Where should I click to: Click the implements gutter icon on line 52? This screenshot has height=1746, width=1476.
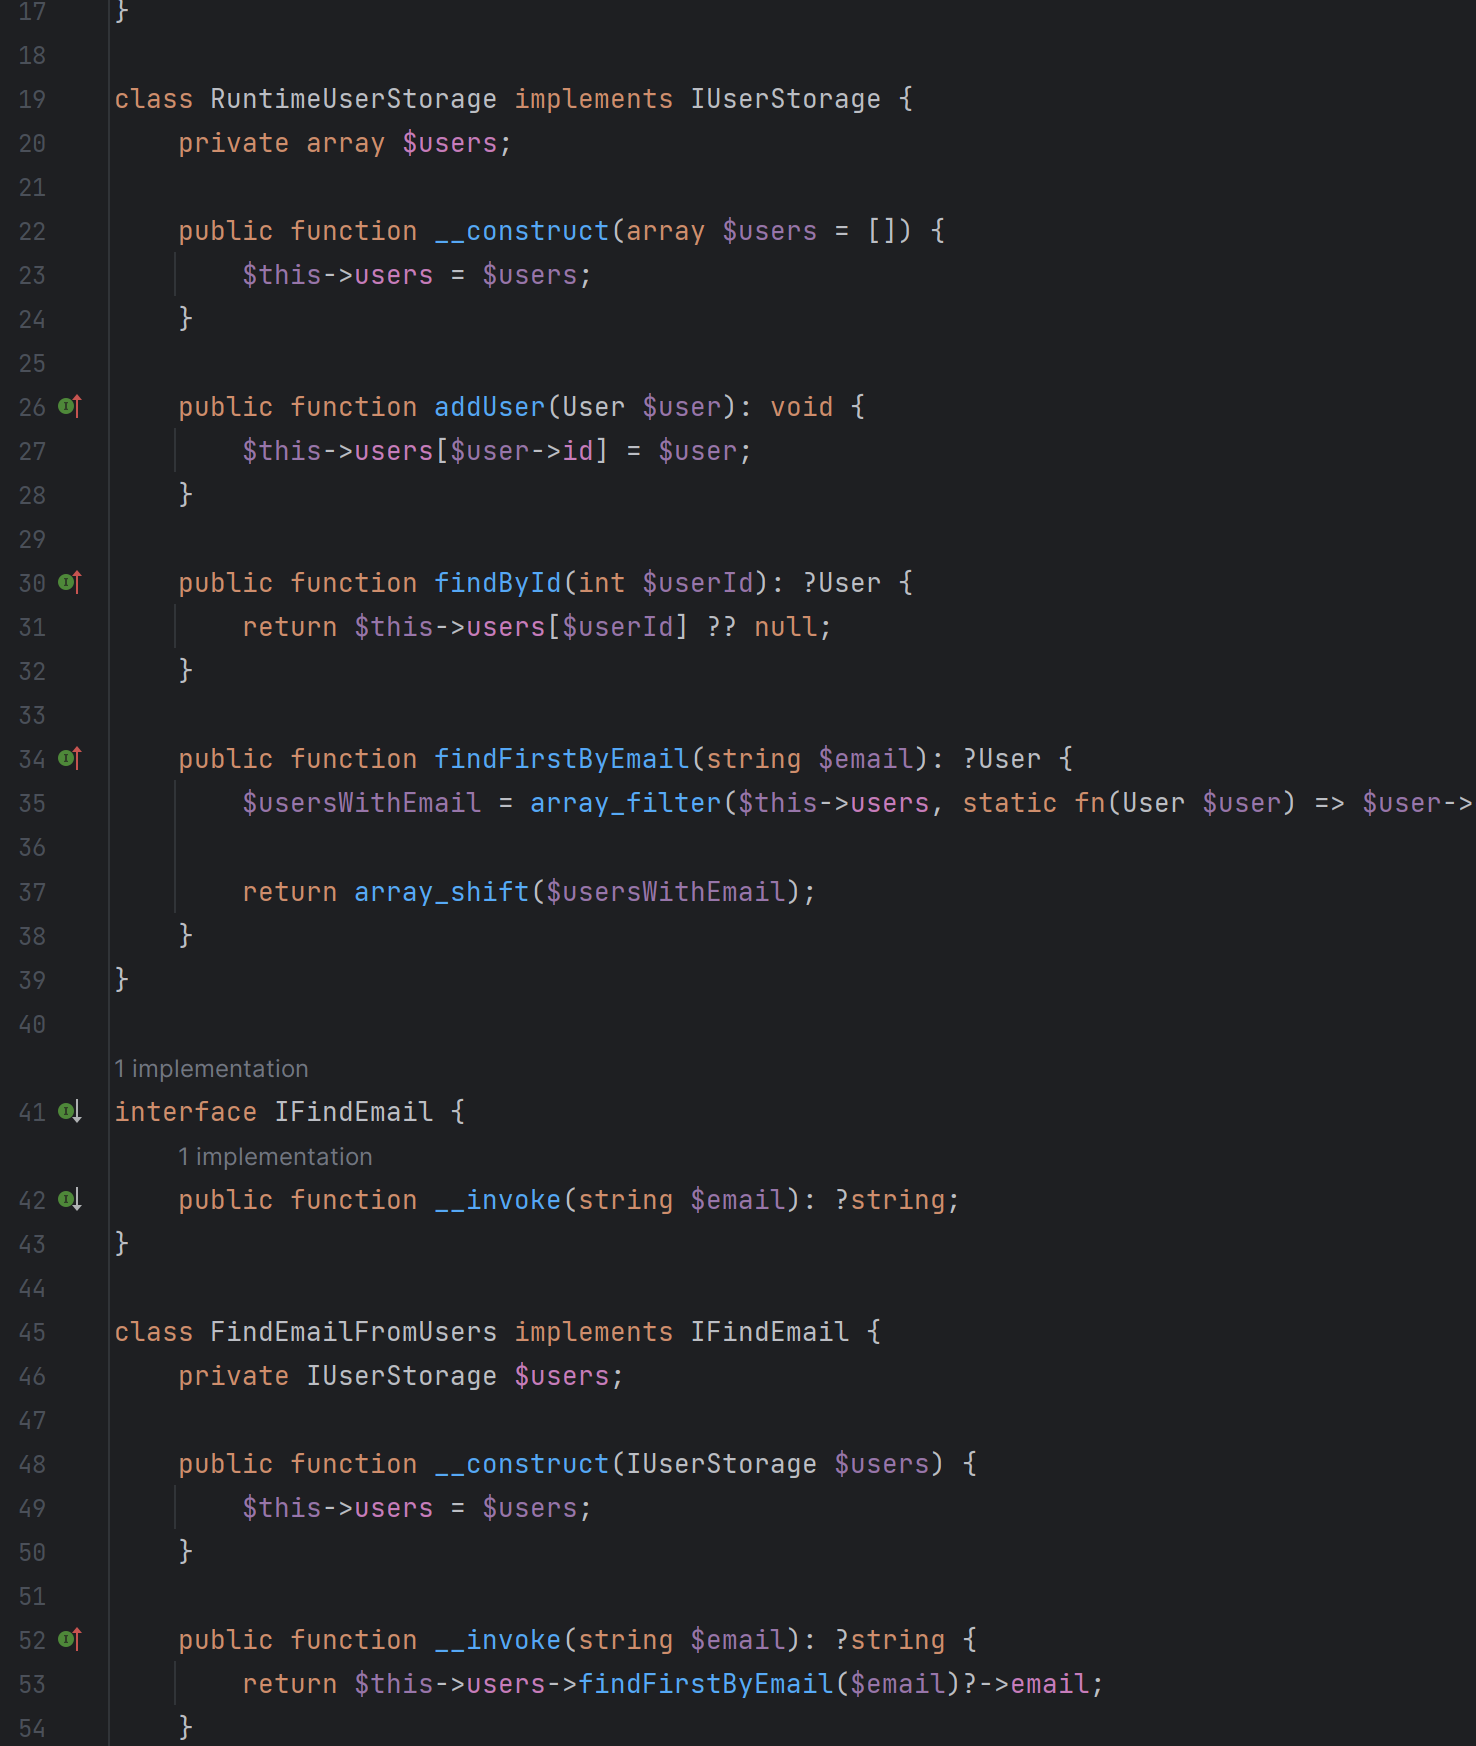coord(70,1639)
